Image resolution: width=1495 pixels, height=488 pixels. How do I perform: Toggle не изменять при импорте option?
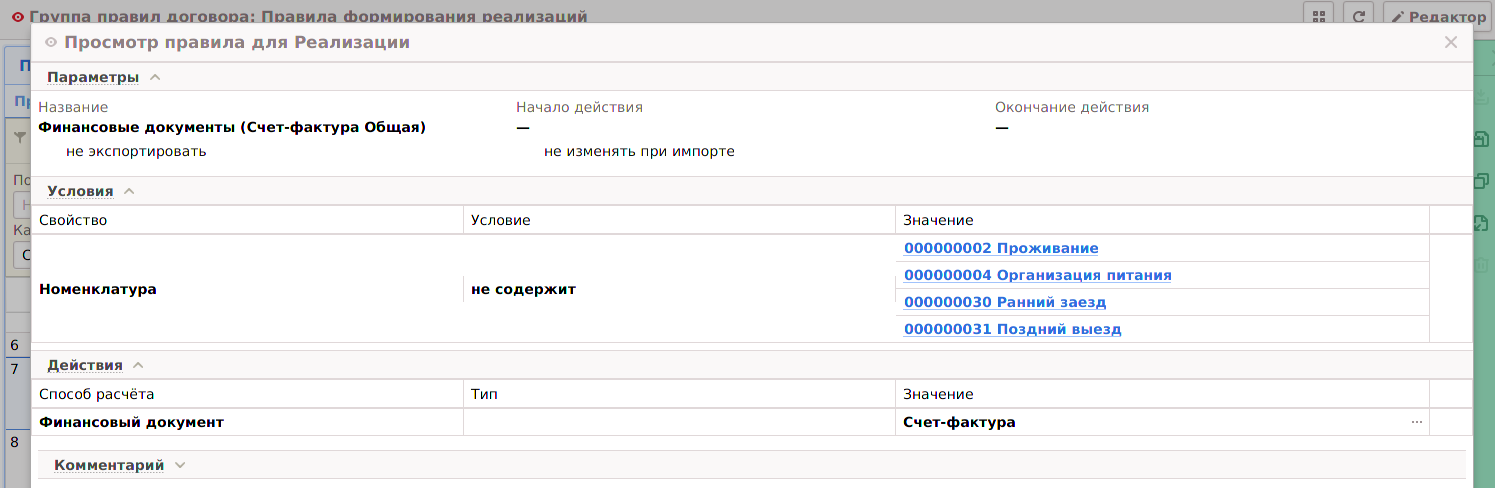[638, 152]
